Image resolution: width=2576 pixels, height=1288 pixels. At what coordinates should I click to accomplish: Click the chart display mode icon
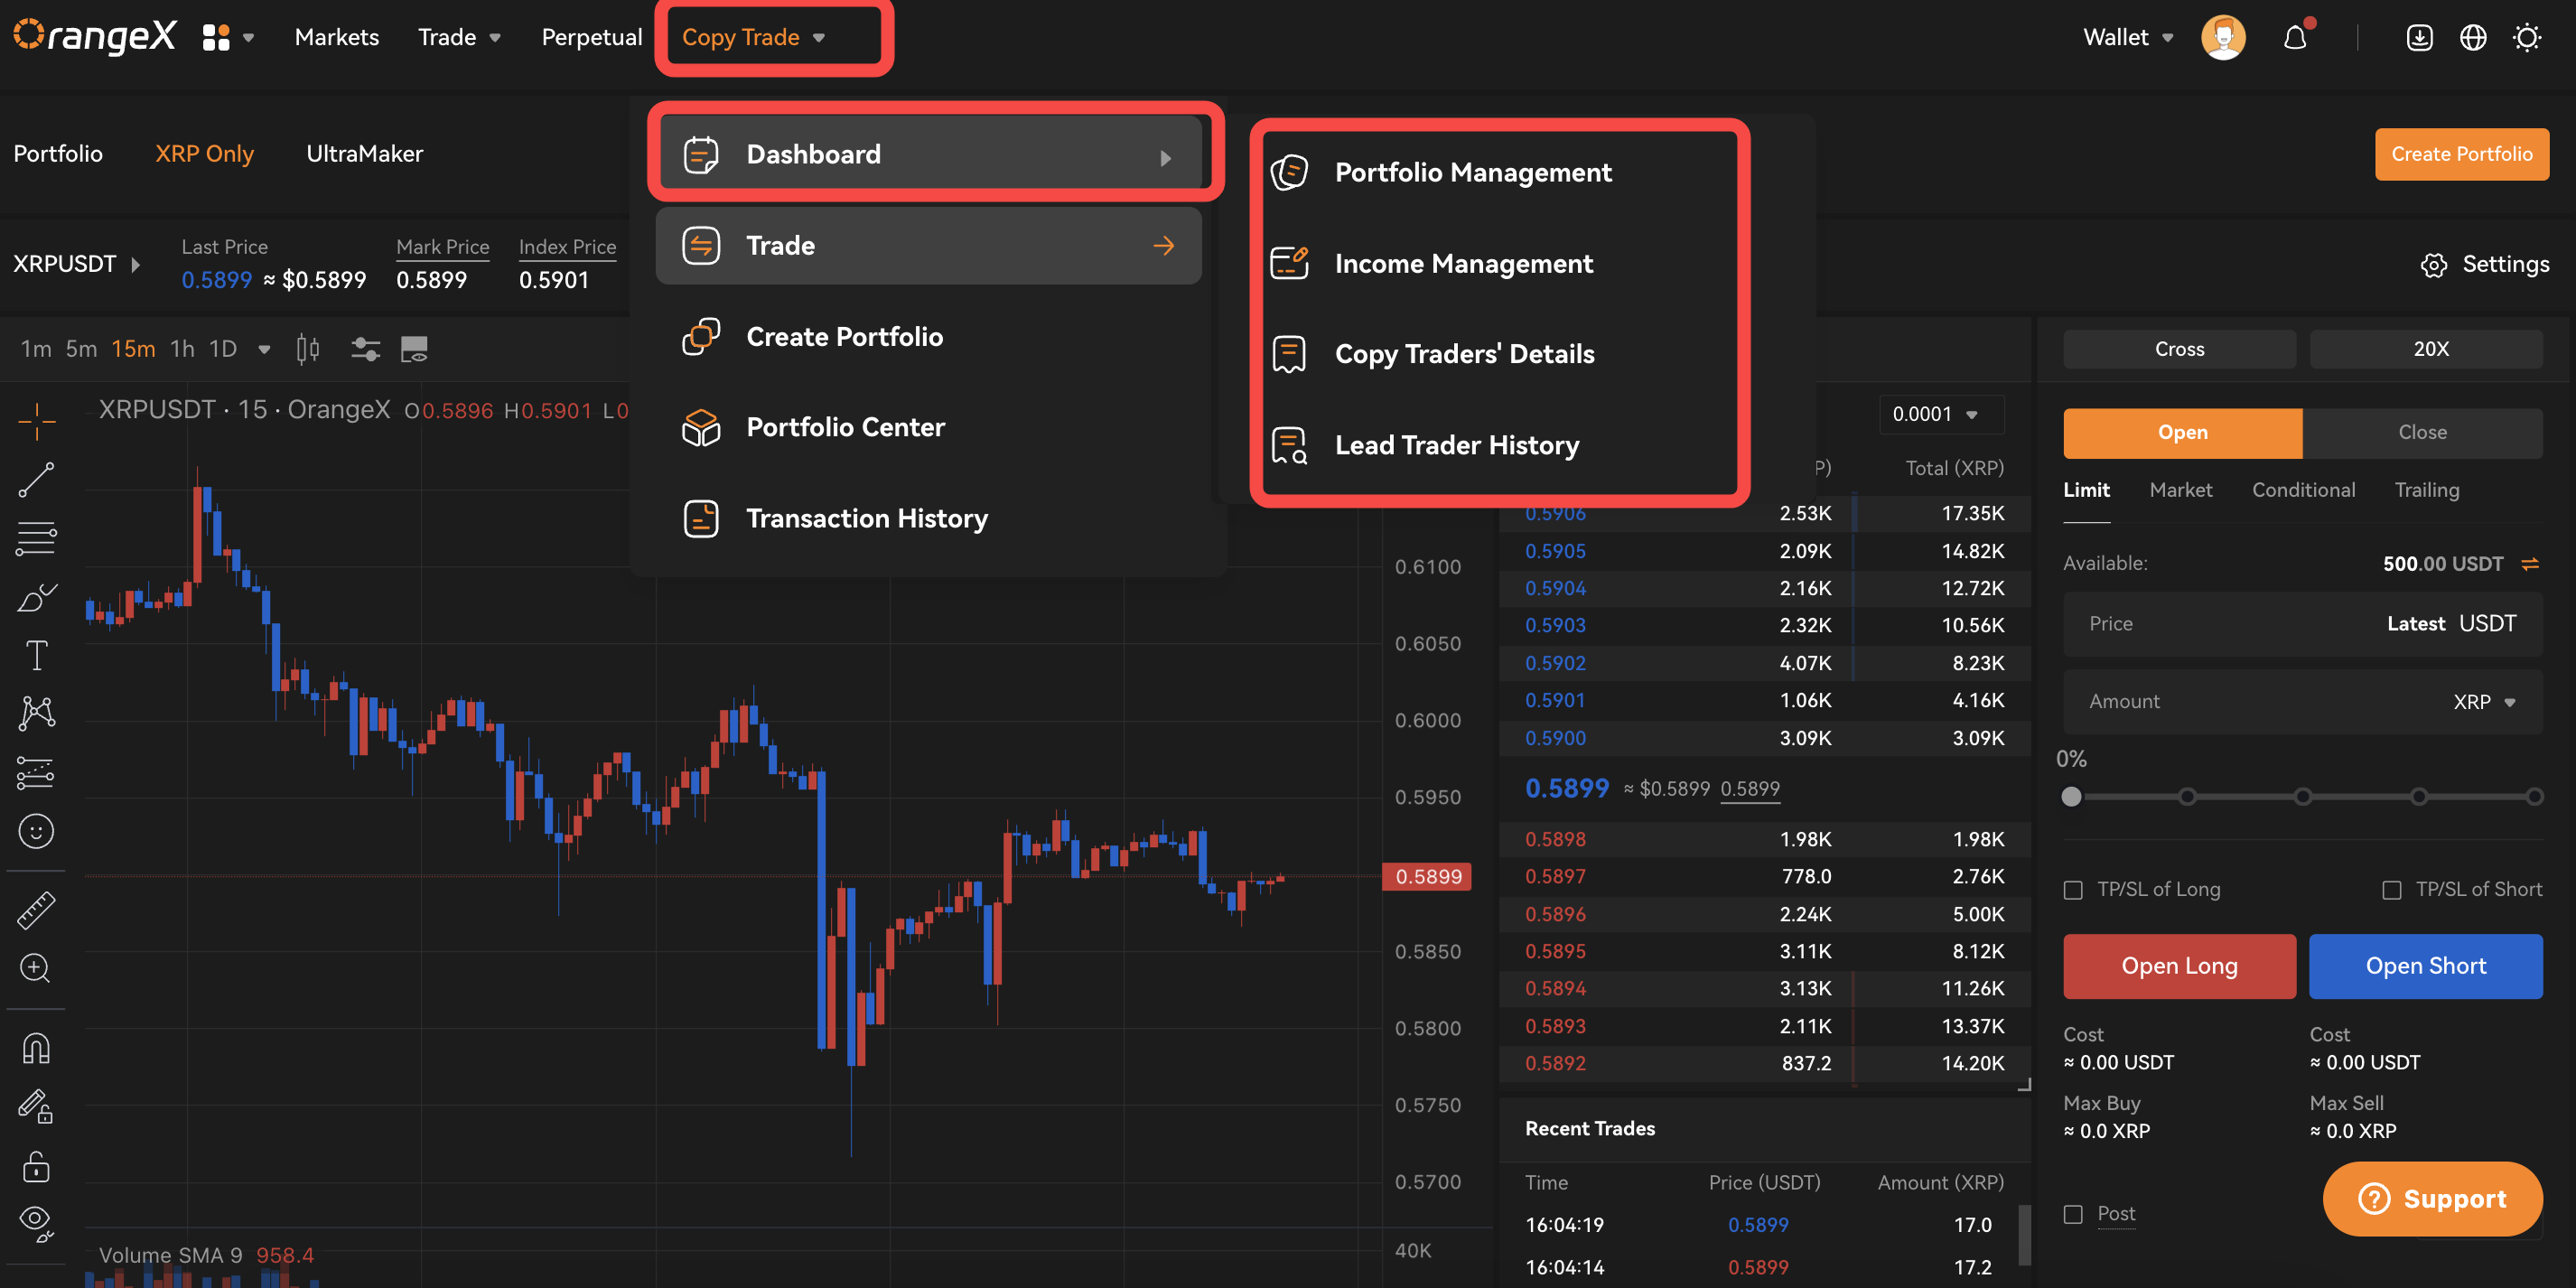(414, 349)
